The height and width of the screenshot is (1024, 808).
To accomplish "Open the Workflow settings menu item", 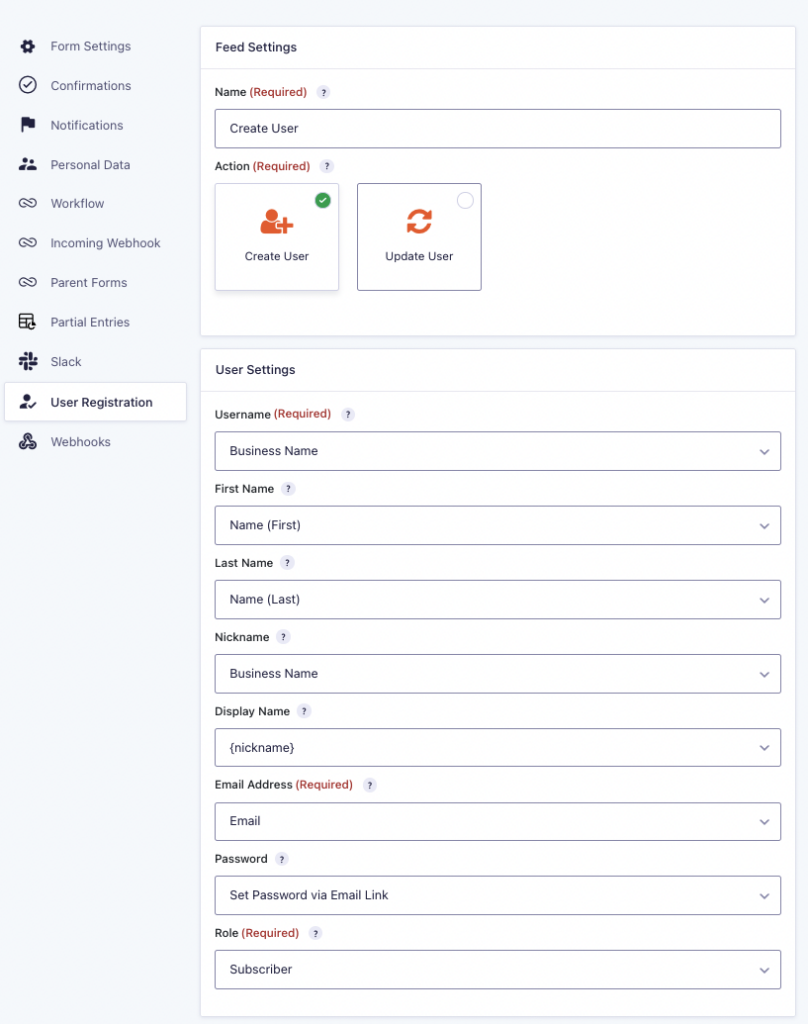I will 77,204.
